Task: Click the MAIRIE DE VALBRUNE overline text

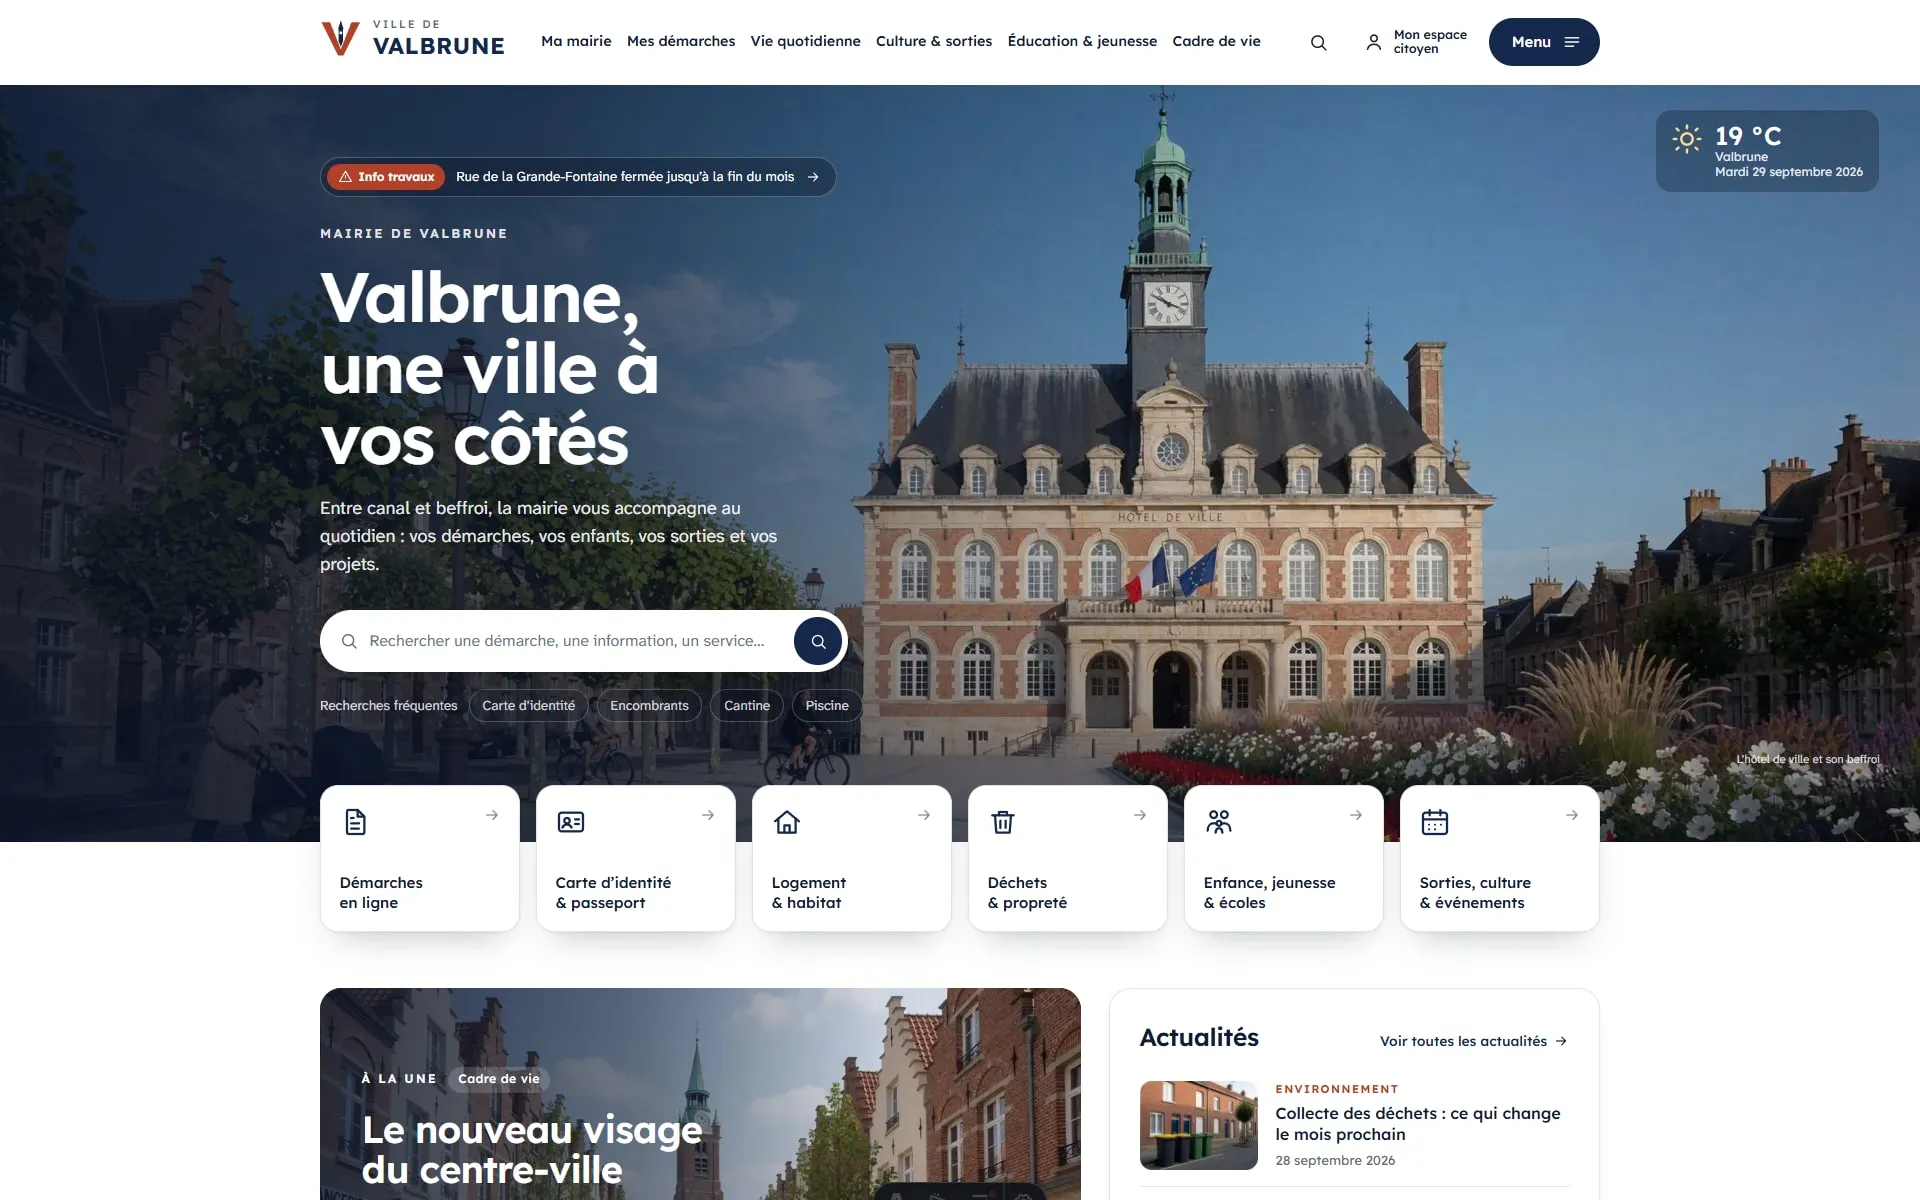Action: click(413, 233)
